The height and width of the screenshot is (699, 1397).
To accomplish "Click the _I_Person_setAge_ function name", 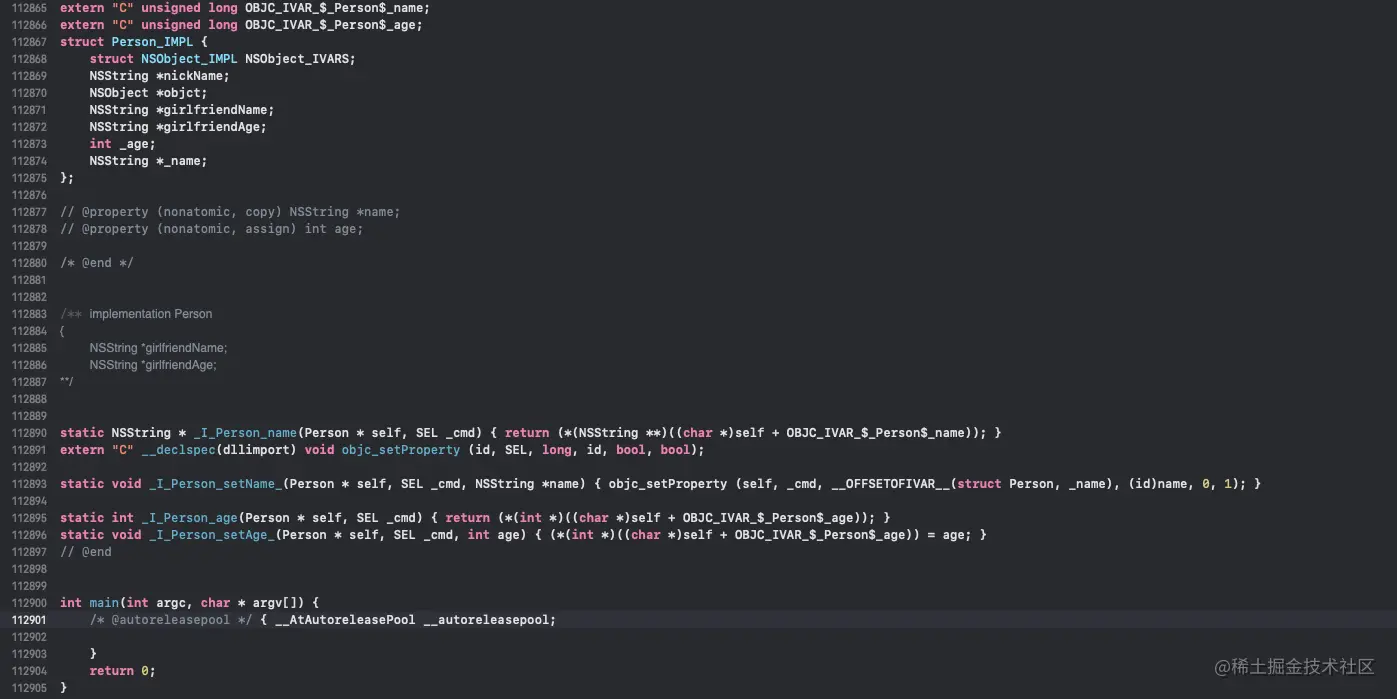I will click(x=211, y=535).
